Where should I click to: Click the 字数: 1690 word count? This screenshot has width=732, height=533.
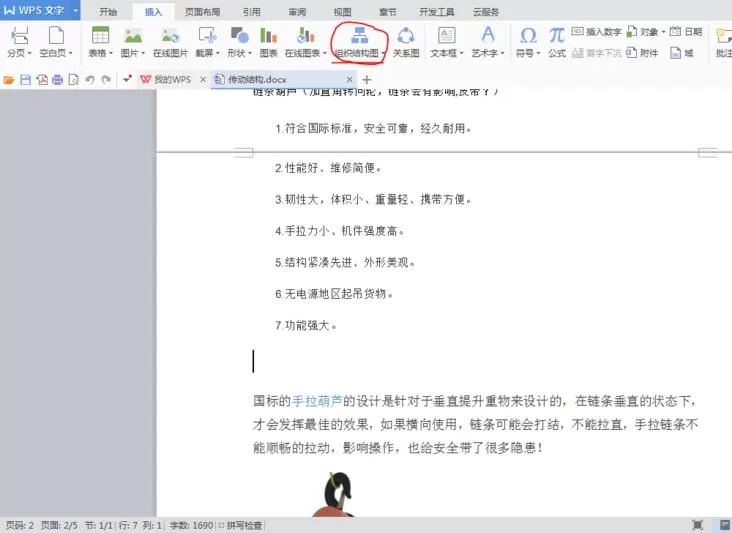pos(191,526)
